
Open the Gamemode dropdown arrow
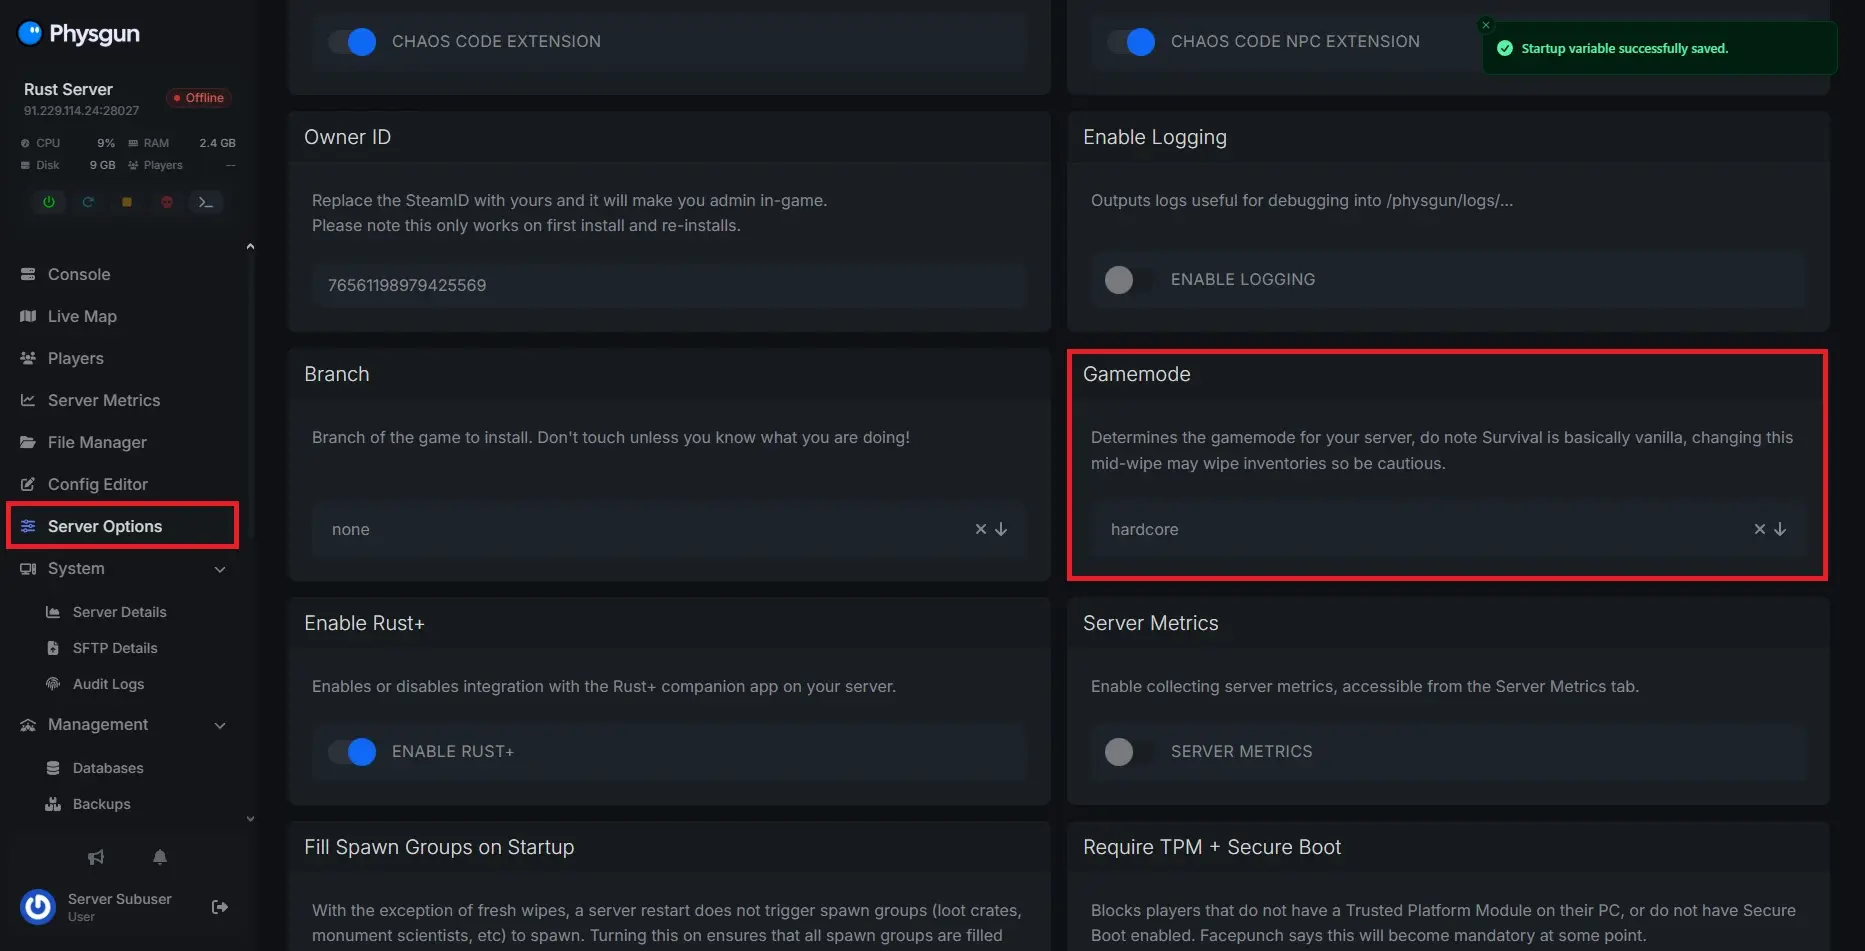pyautogui.click(x=1780, y=529)
